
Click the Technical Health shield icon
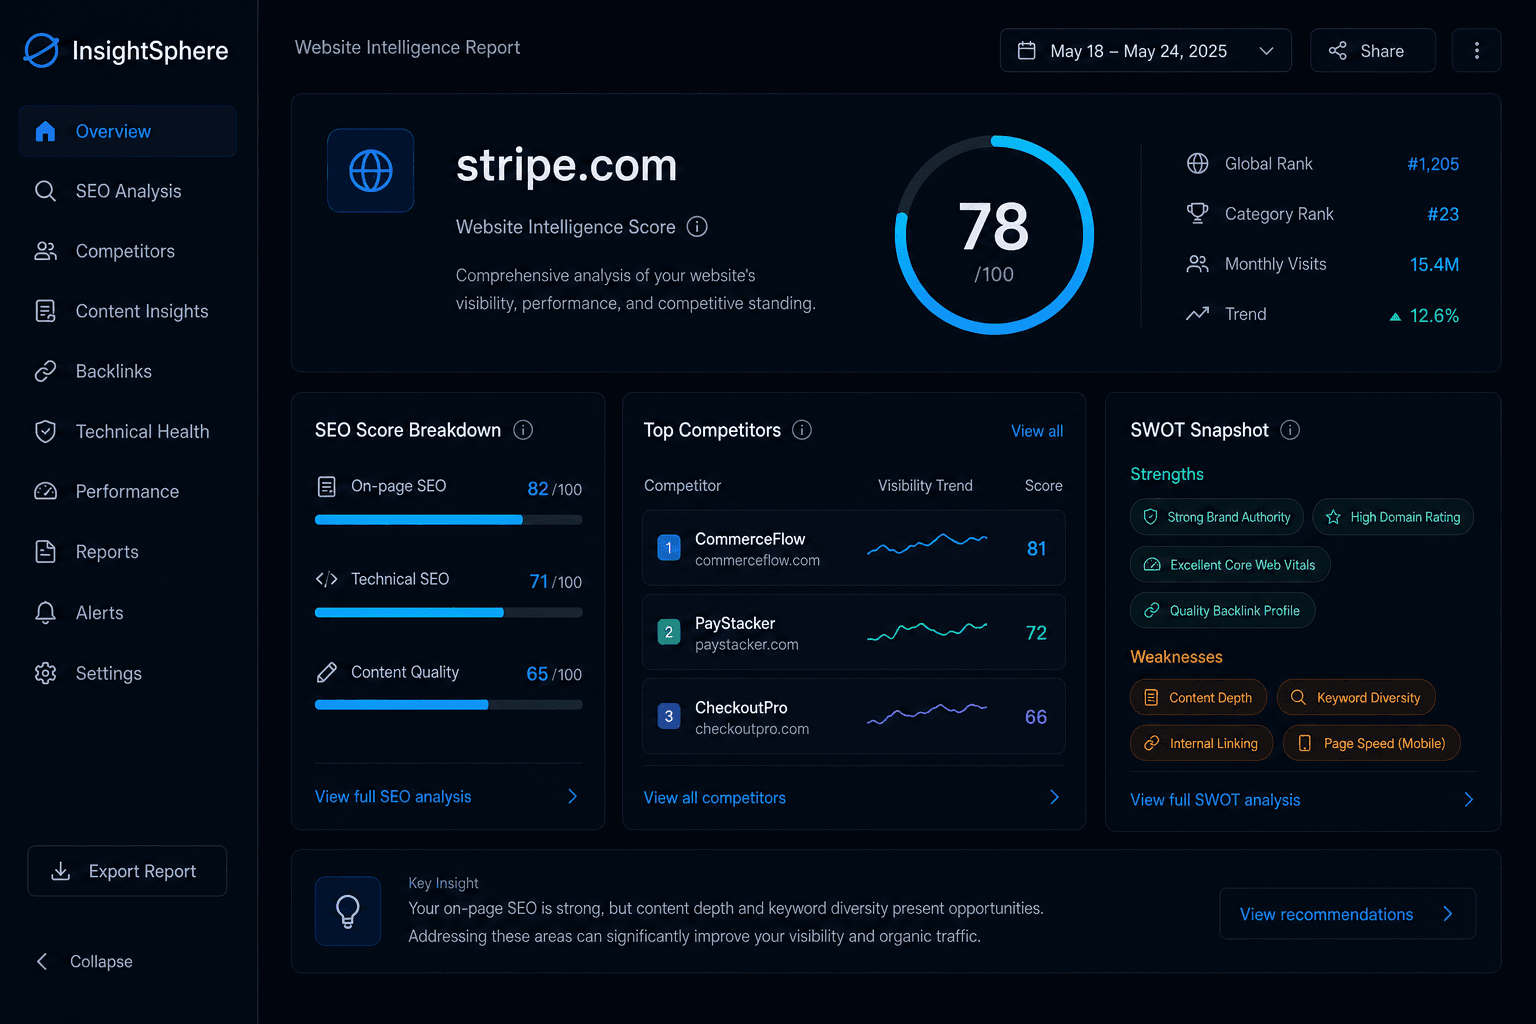(x=45, y=431)
